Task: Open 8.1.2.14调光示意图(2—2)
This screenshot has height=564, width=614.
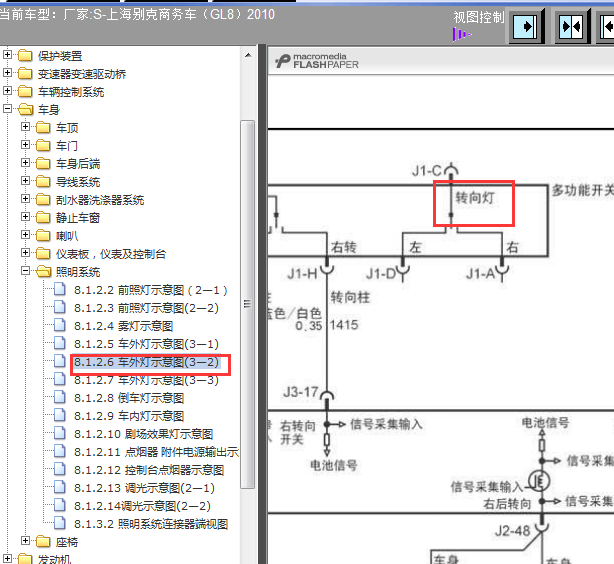Action: point(142,506)
